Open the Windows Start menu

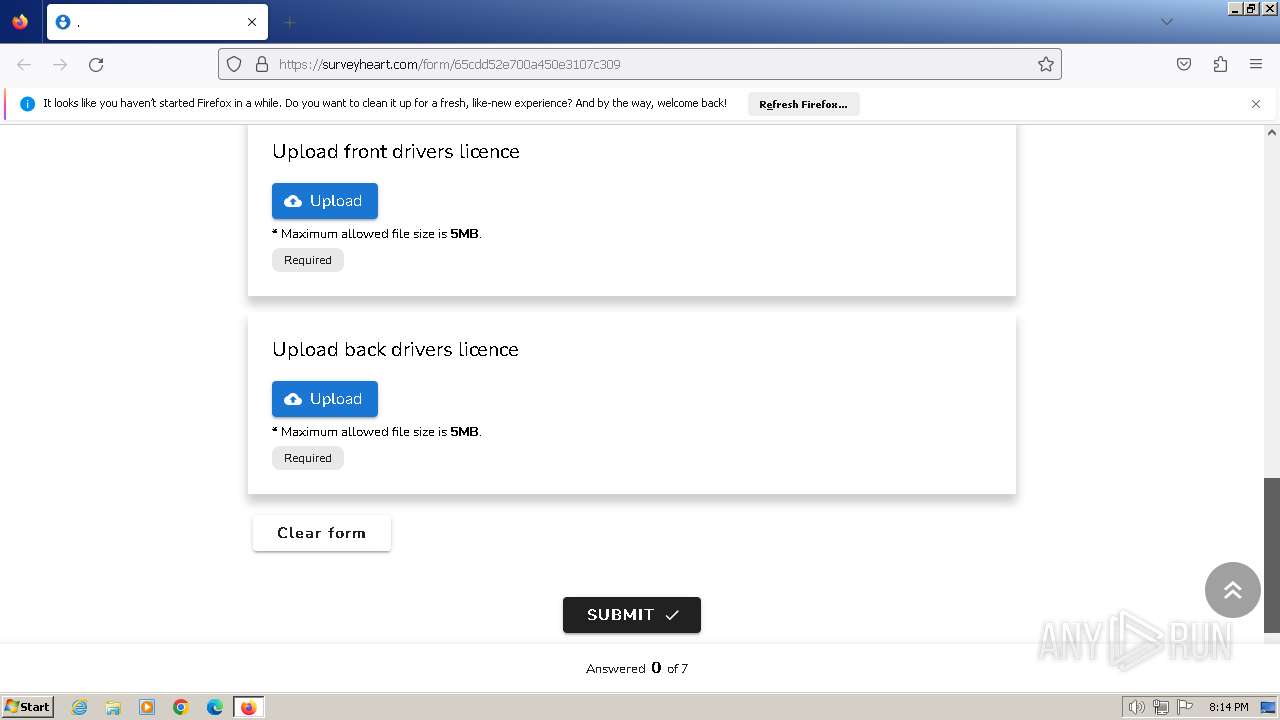click(28, 707)
